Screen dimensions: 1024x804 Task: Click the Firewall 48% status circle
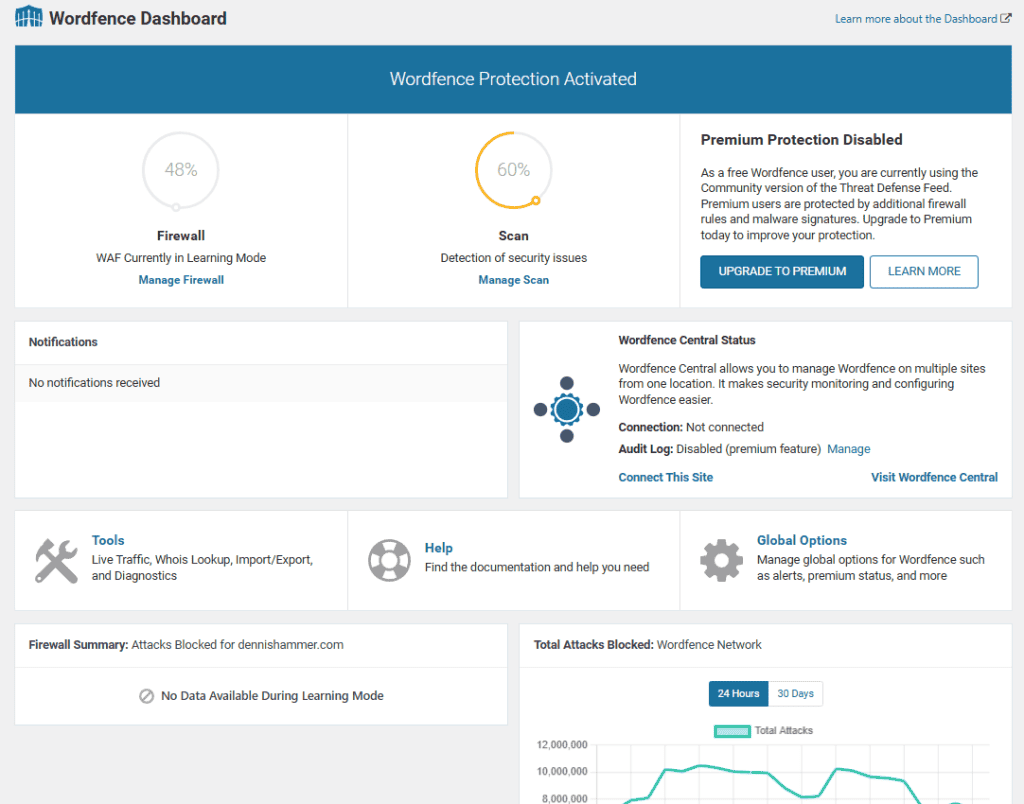pos(181,170)
